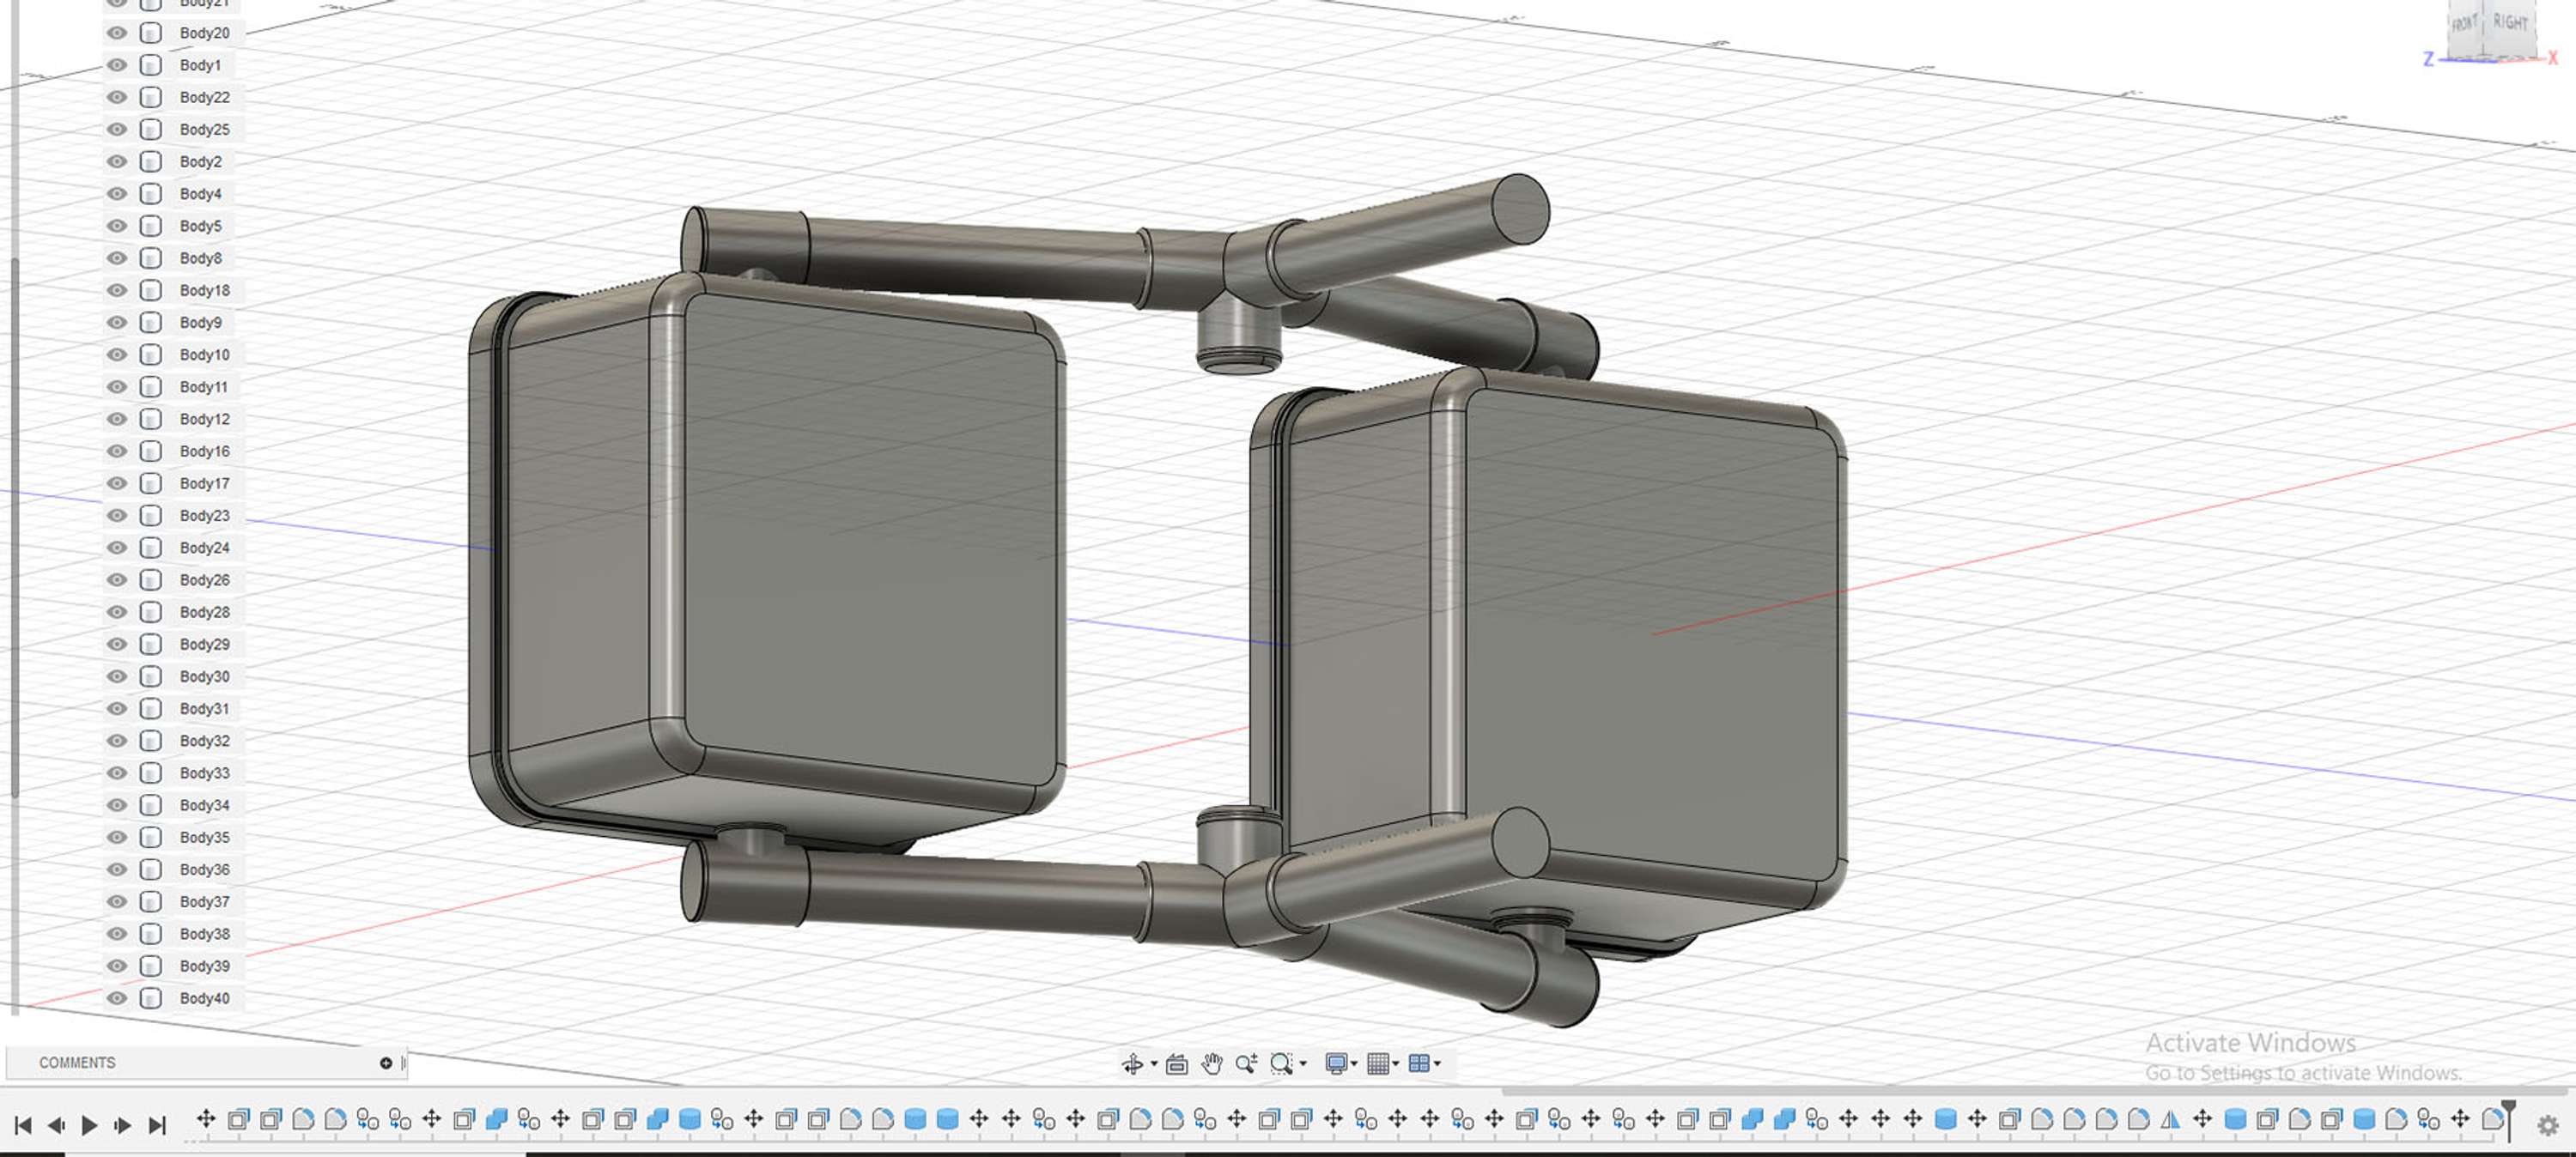Select the Orbit navigation tool

coord(1132,1063)
